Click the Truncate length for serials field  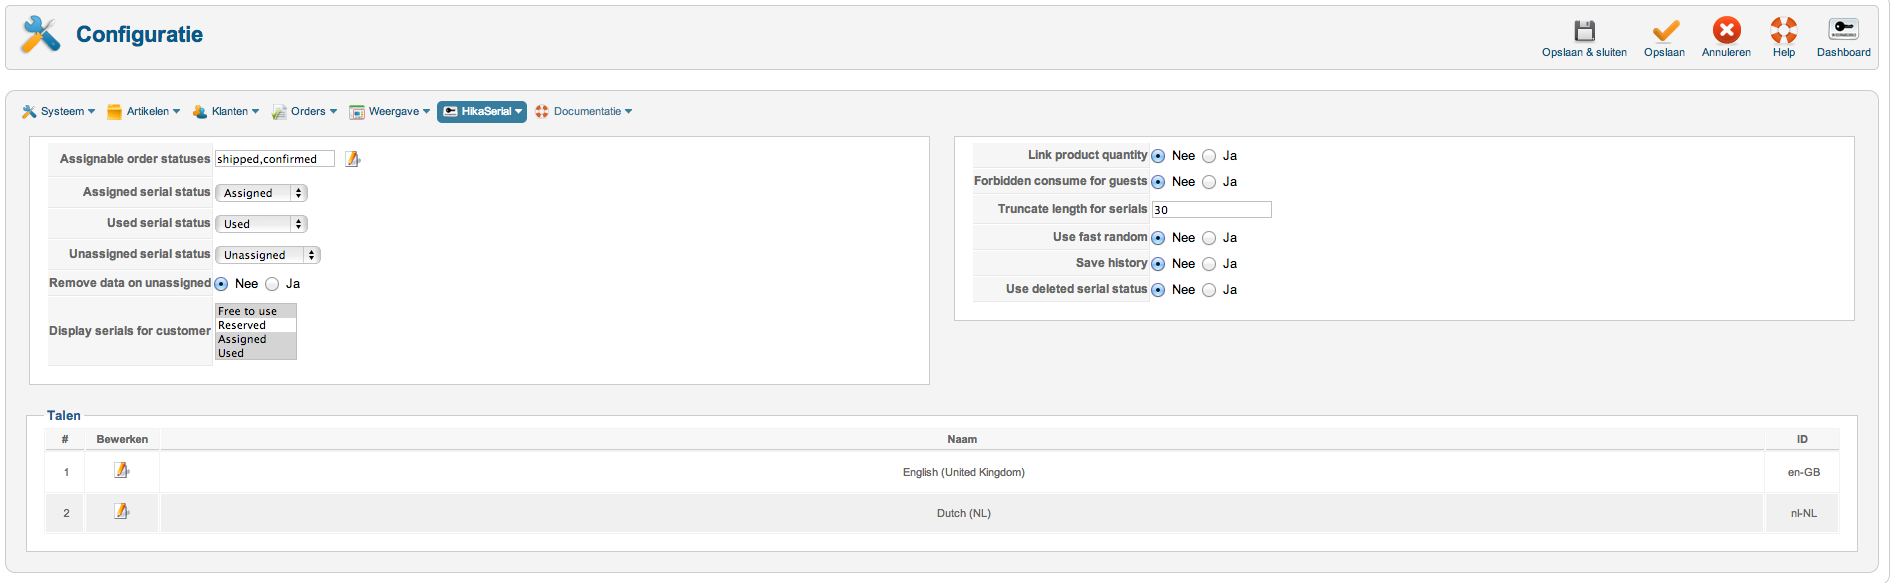coord(1211,210)
